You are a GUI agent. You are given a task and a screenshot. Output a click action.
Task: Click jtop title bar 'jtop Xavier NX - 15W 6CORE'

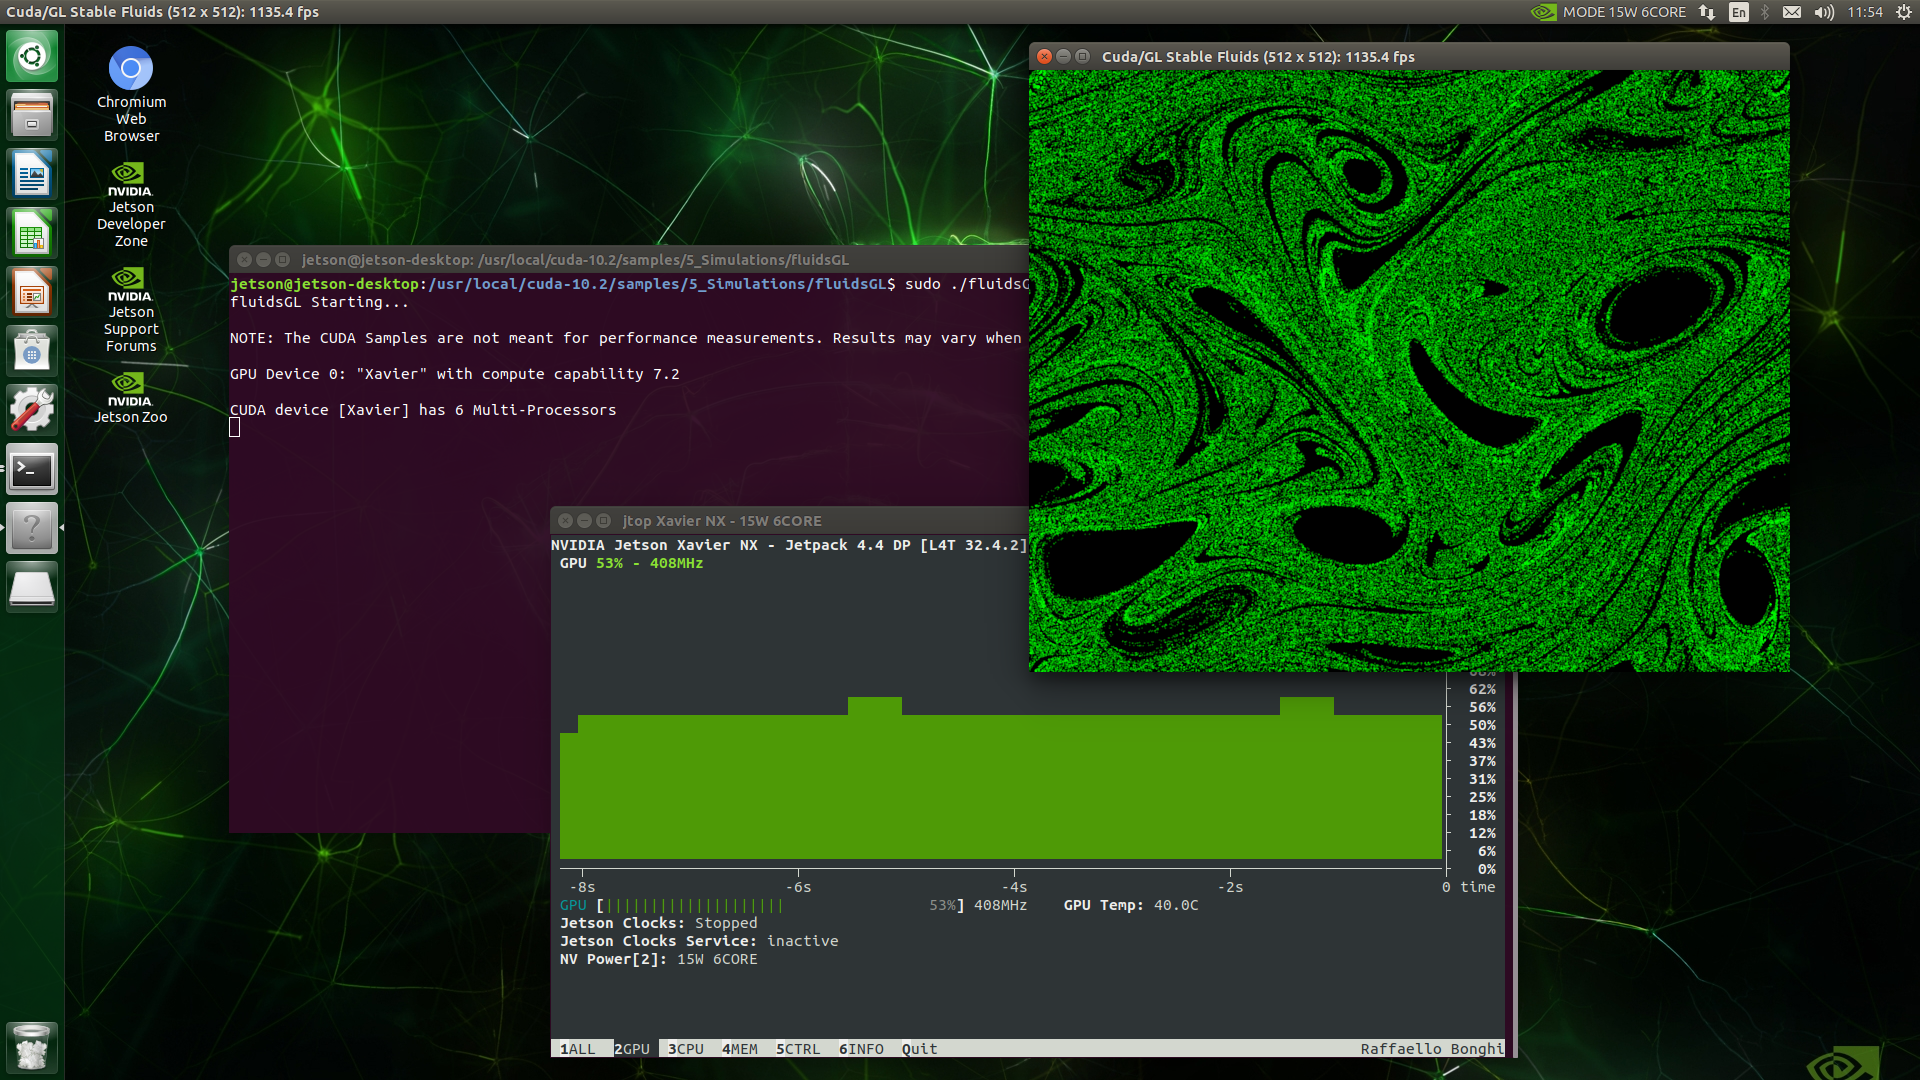pyautogui.click(x=722, y=521)
